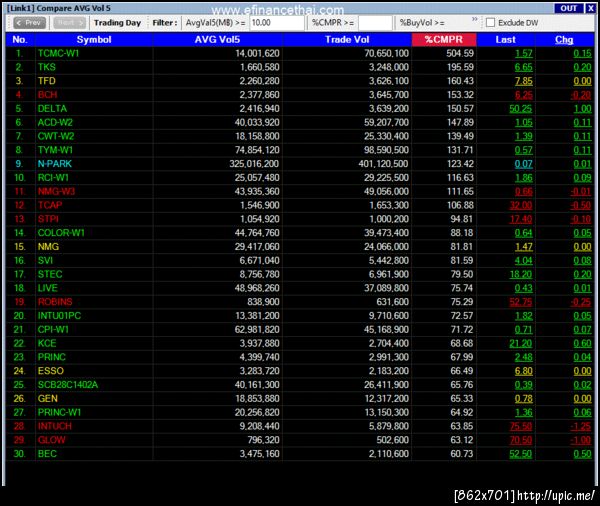Select symbol GEN
This screenshot has width=600, height=506.
pos(48,398)
